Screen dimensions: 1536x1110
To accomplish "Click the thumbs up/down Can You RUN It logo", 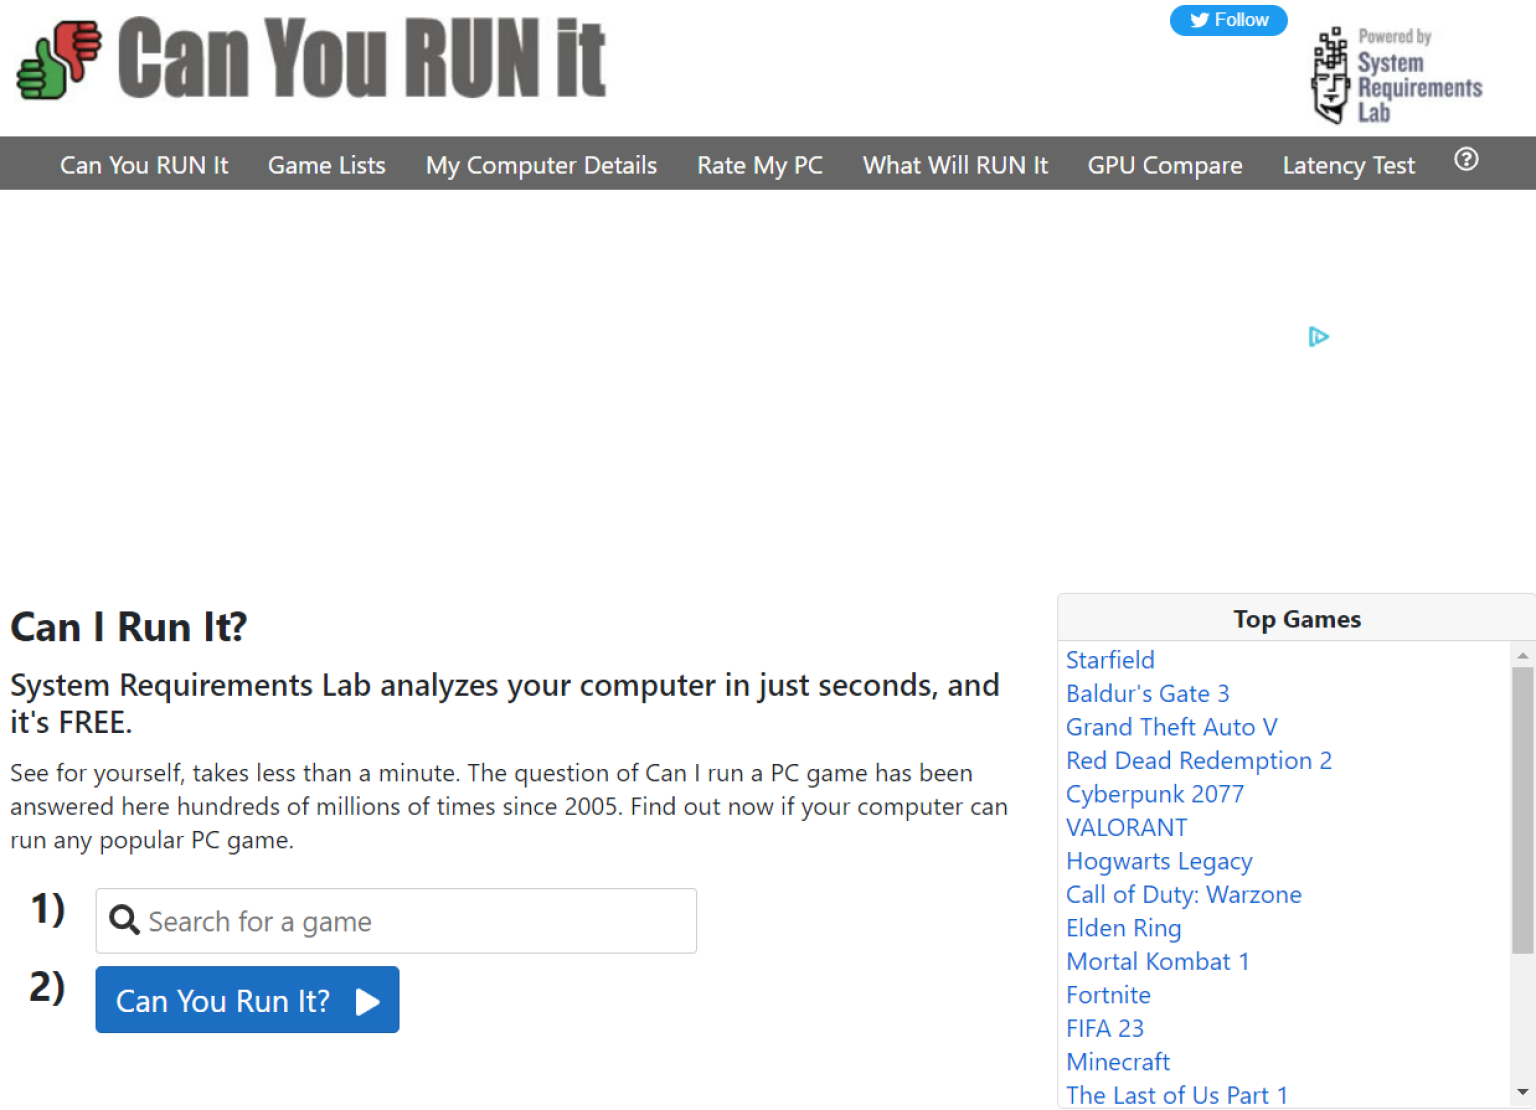I will pyautogui.click(x=59, y=60).
